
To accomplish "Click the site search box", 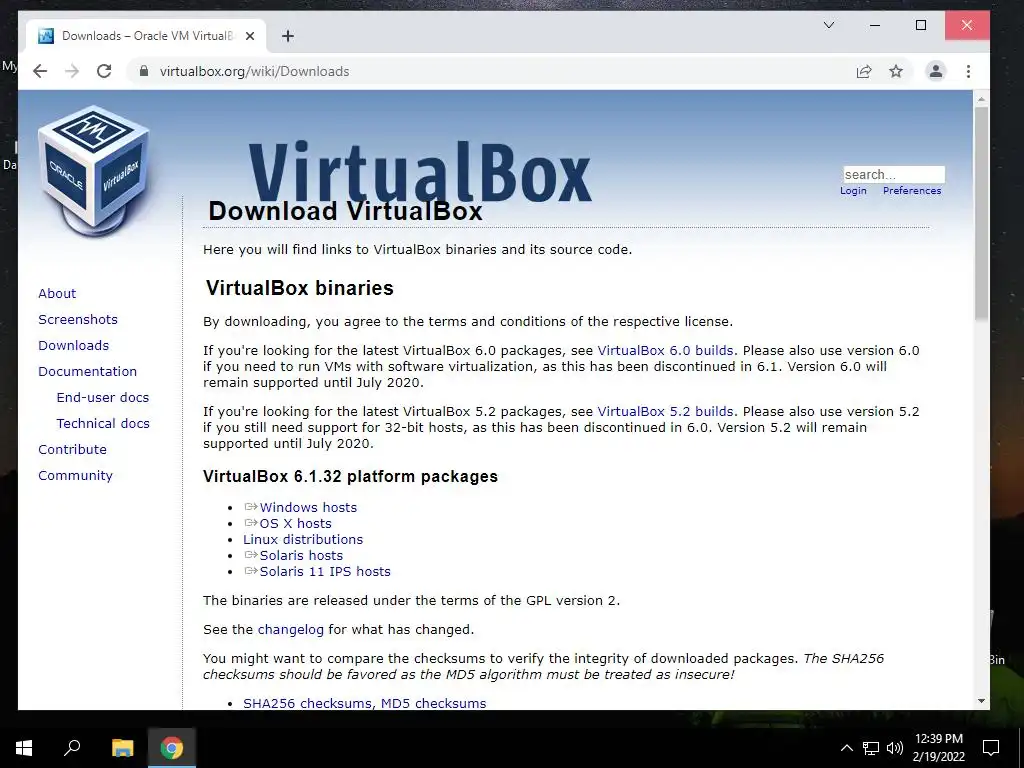I will coord(893,174).
